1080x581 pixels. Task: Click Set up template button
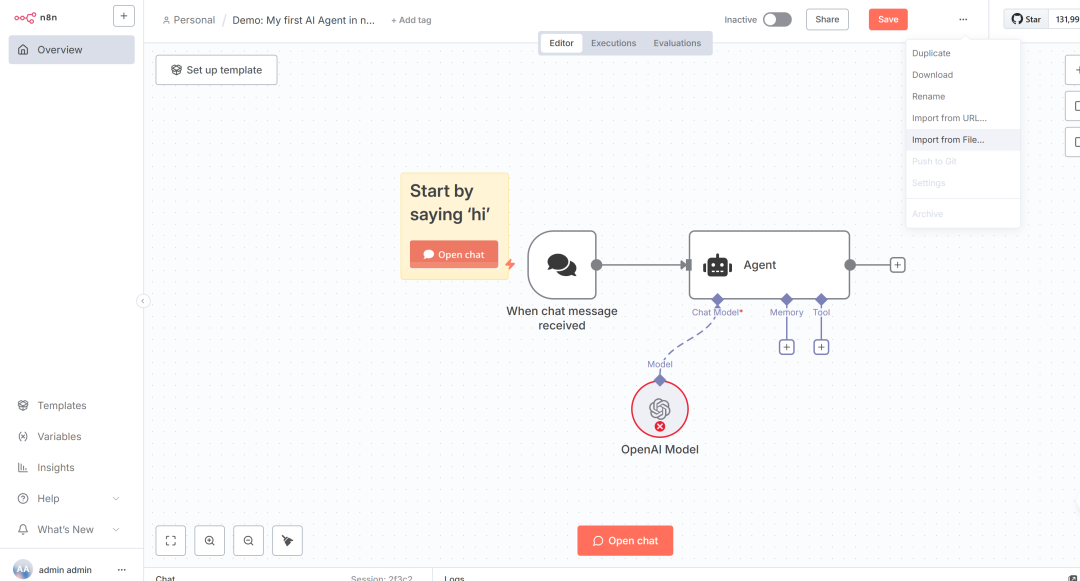[x=216, y=70]
